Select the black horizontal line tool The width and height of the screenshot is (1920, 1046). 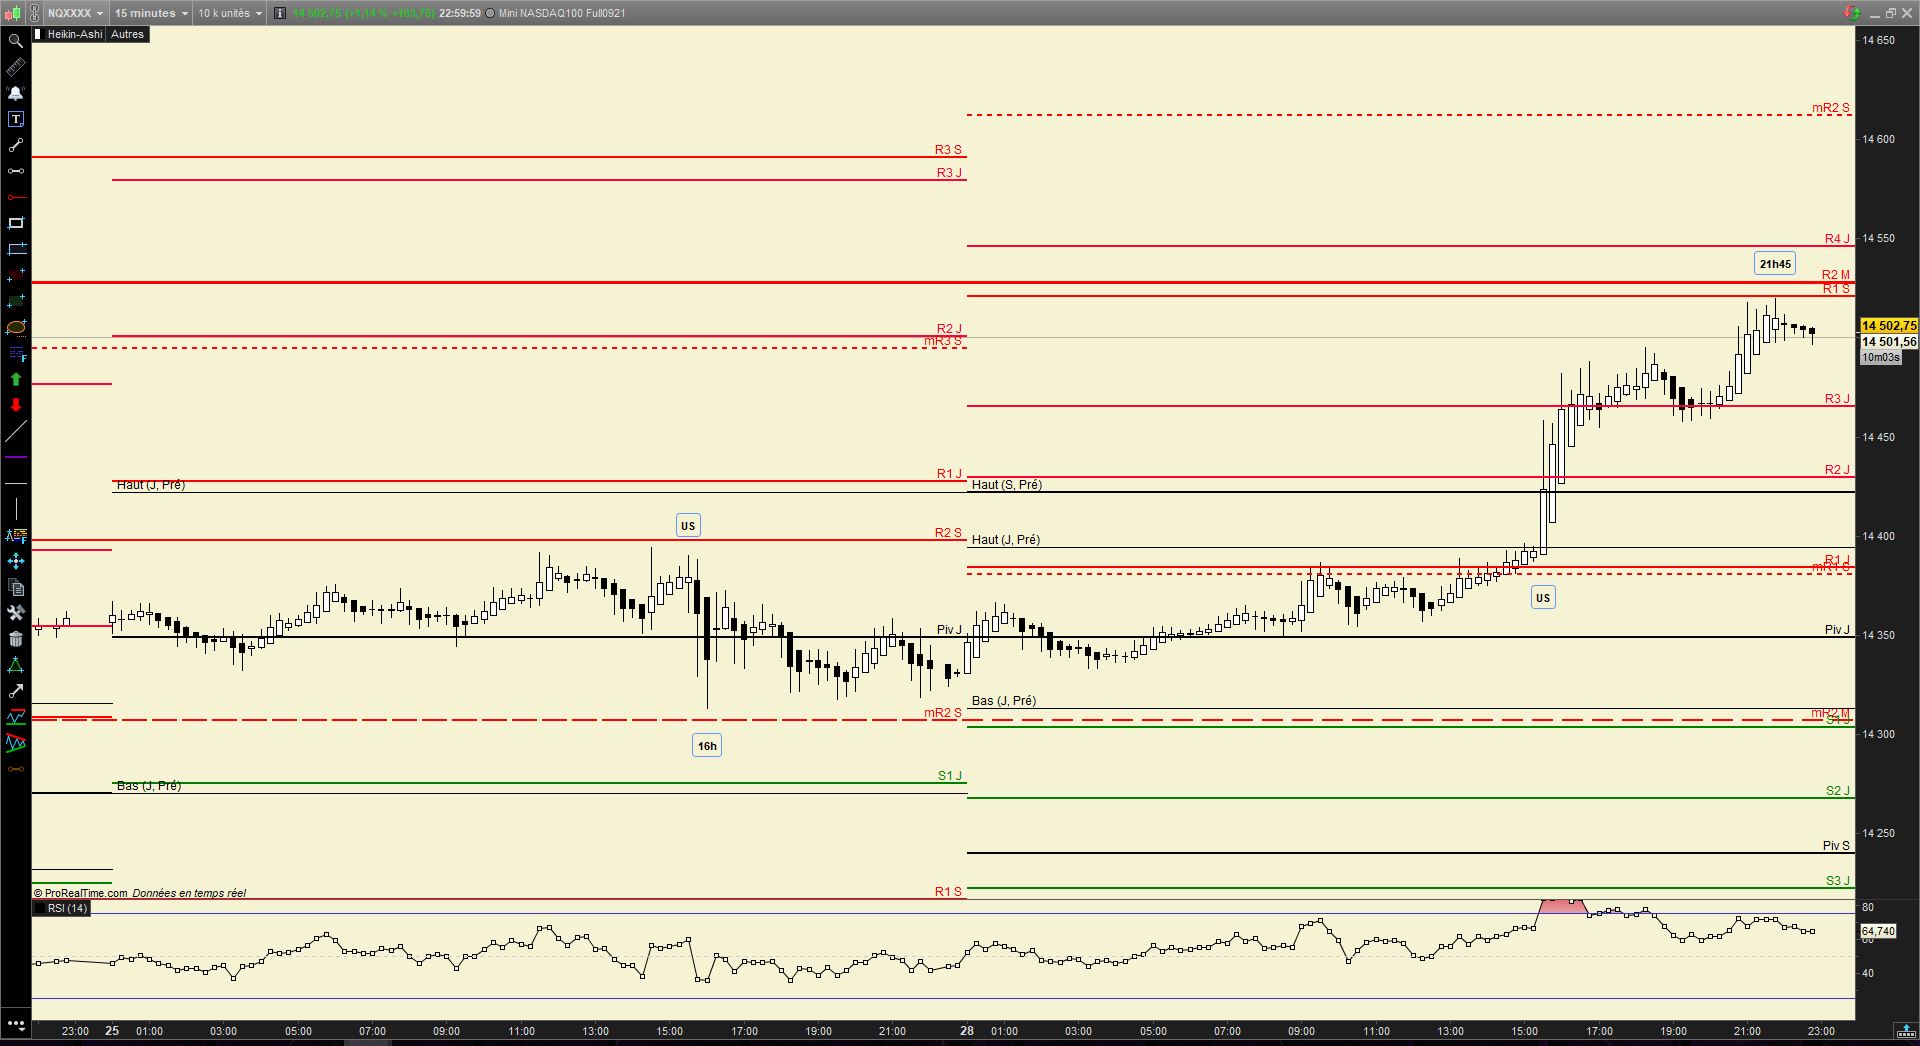pos(16,483)
